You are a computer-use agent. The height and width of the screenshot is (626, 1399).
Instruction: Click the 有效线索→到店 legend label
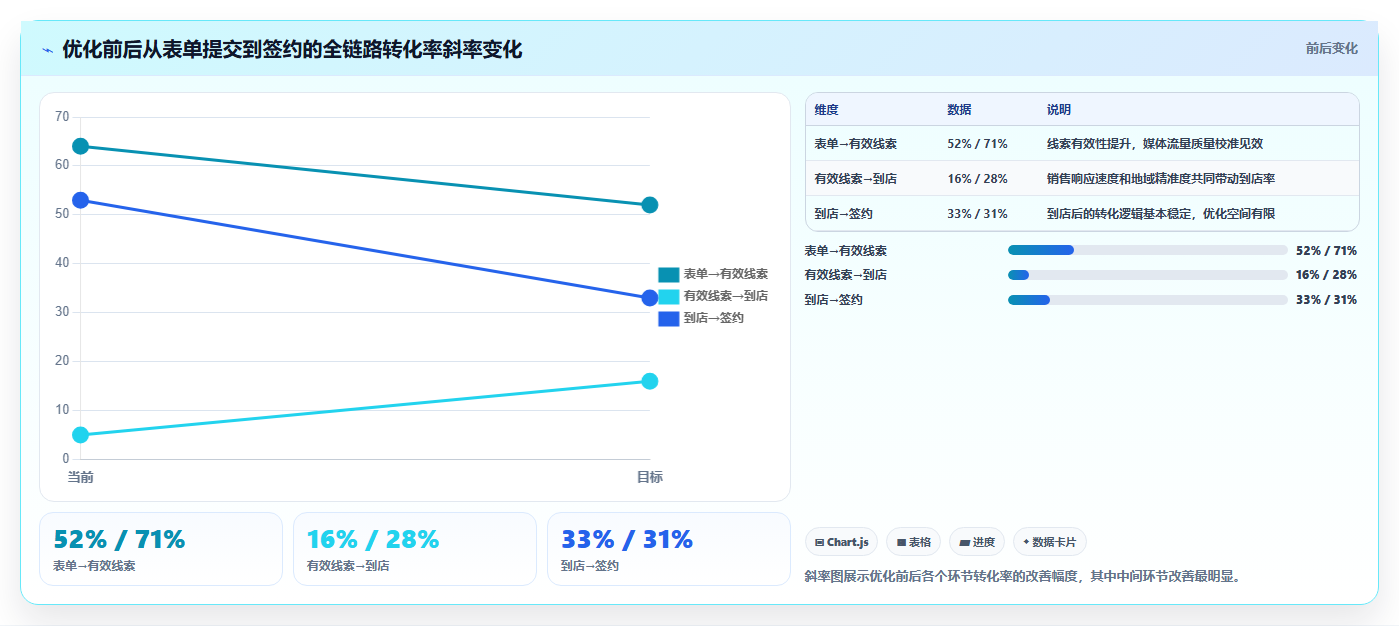pos(726,296)
